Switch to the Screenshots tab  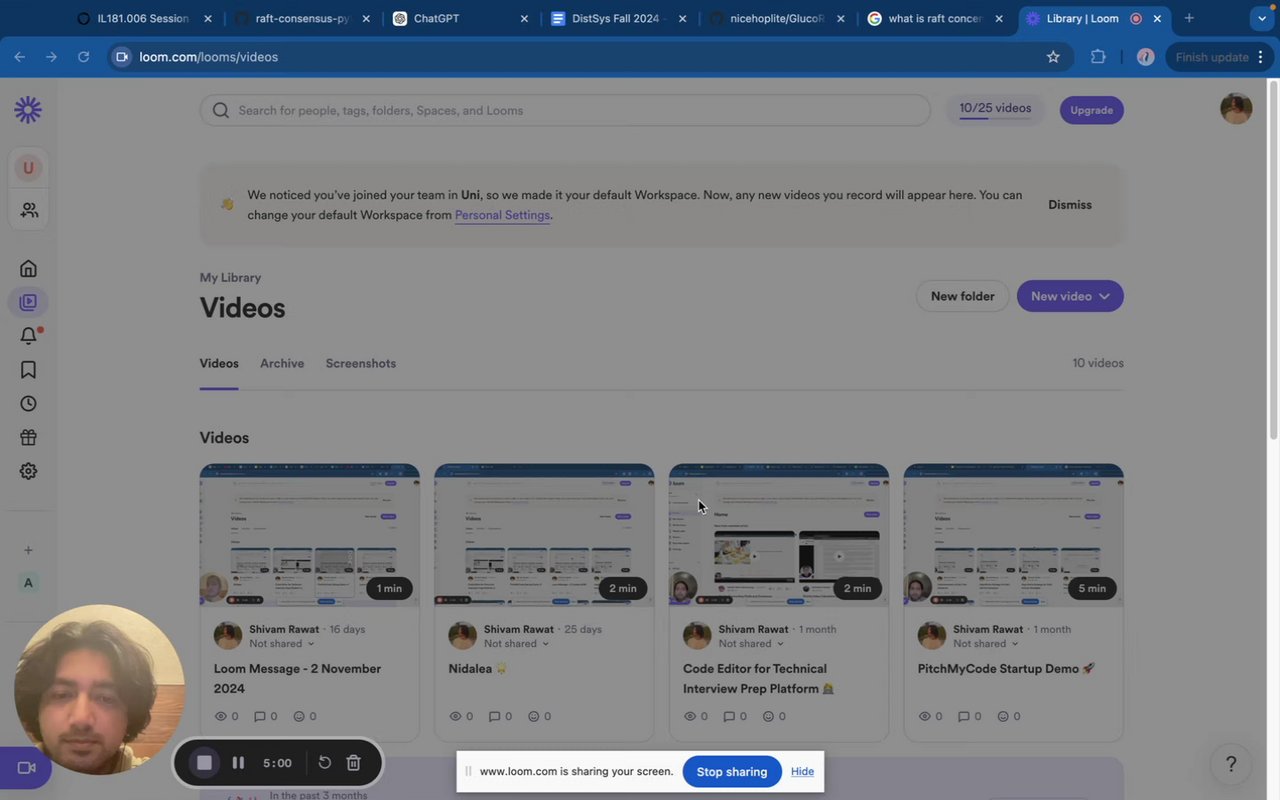point(361,363)
